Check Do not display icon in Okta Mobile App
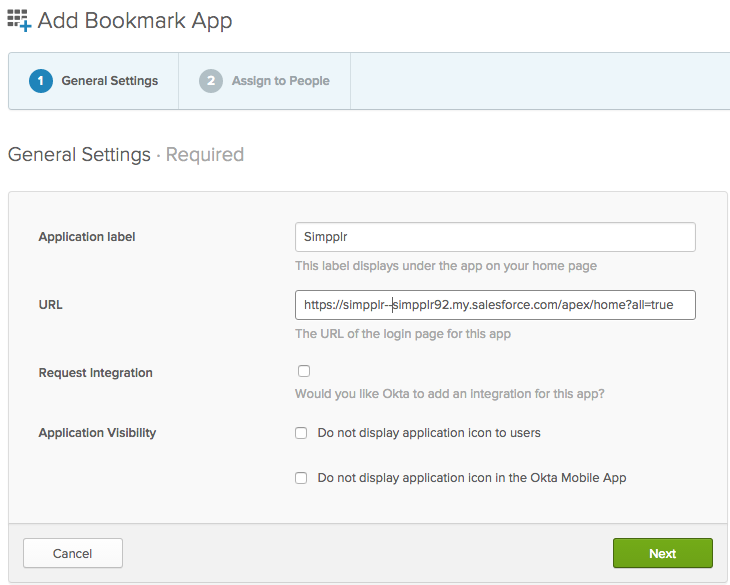 pyautogui.click(x=301, y=478)
